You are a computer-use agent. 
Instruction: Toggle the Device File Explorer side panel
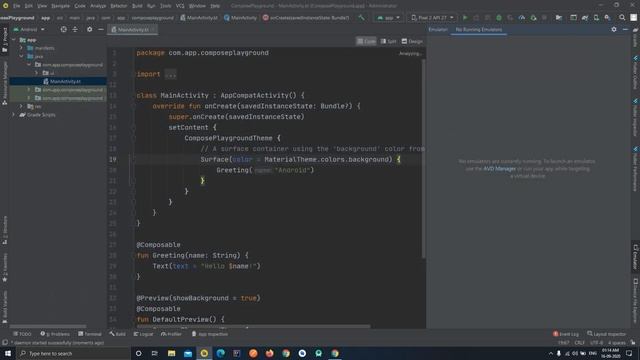pyautogui.click(x=636, y=301)
